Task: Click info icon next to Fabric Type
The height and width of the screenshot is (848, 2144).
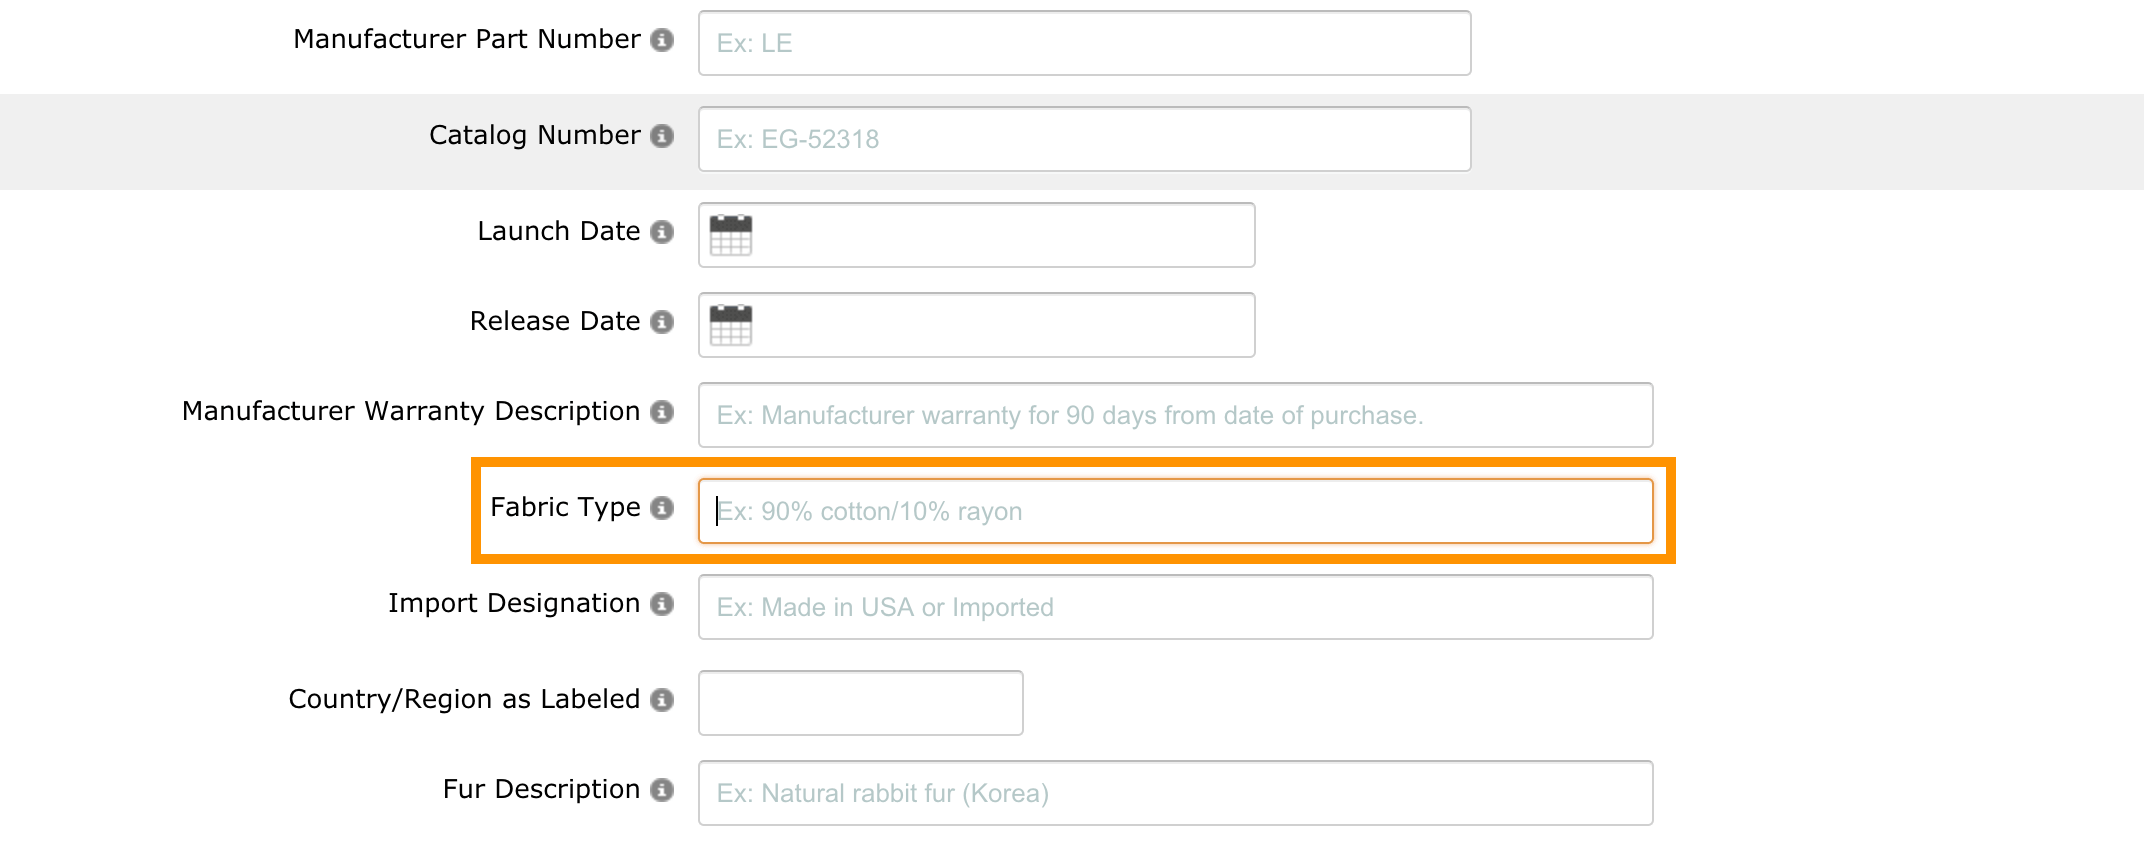Action: 662,508
